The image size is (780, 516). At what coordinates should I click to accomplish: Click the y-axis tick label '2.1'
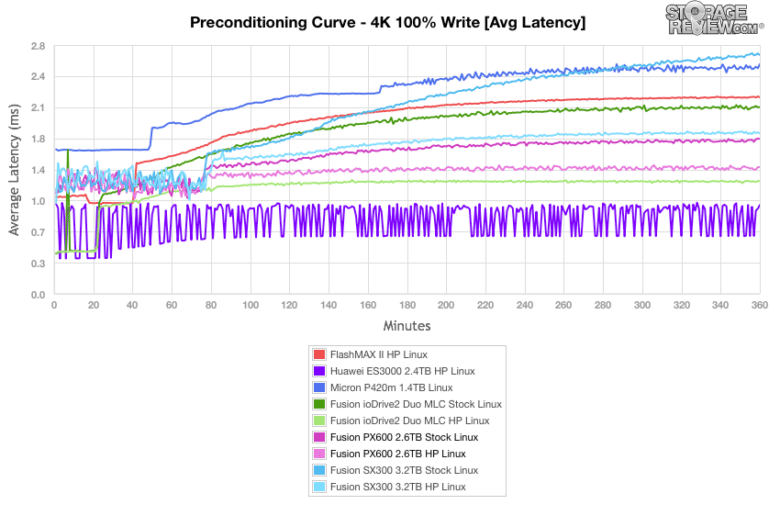click(x=38, y=108)
